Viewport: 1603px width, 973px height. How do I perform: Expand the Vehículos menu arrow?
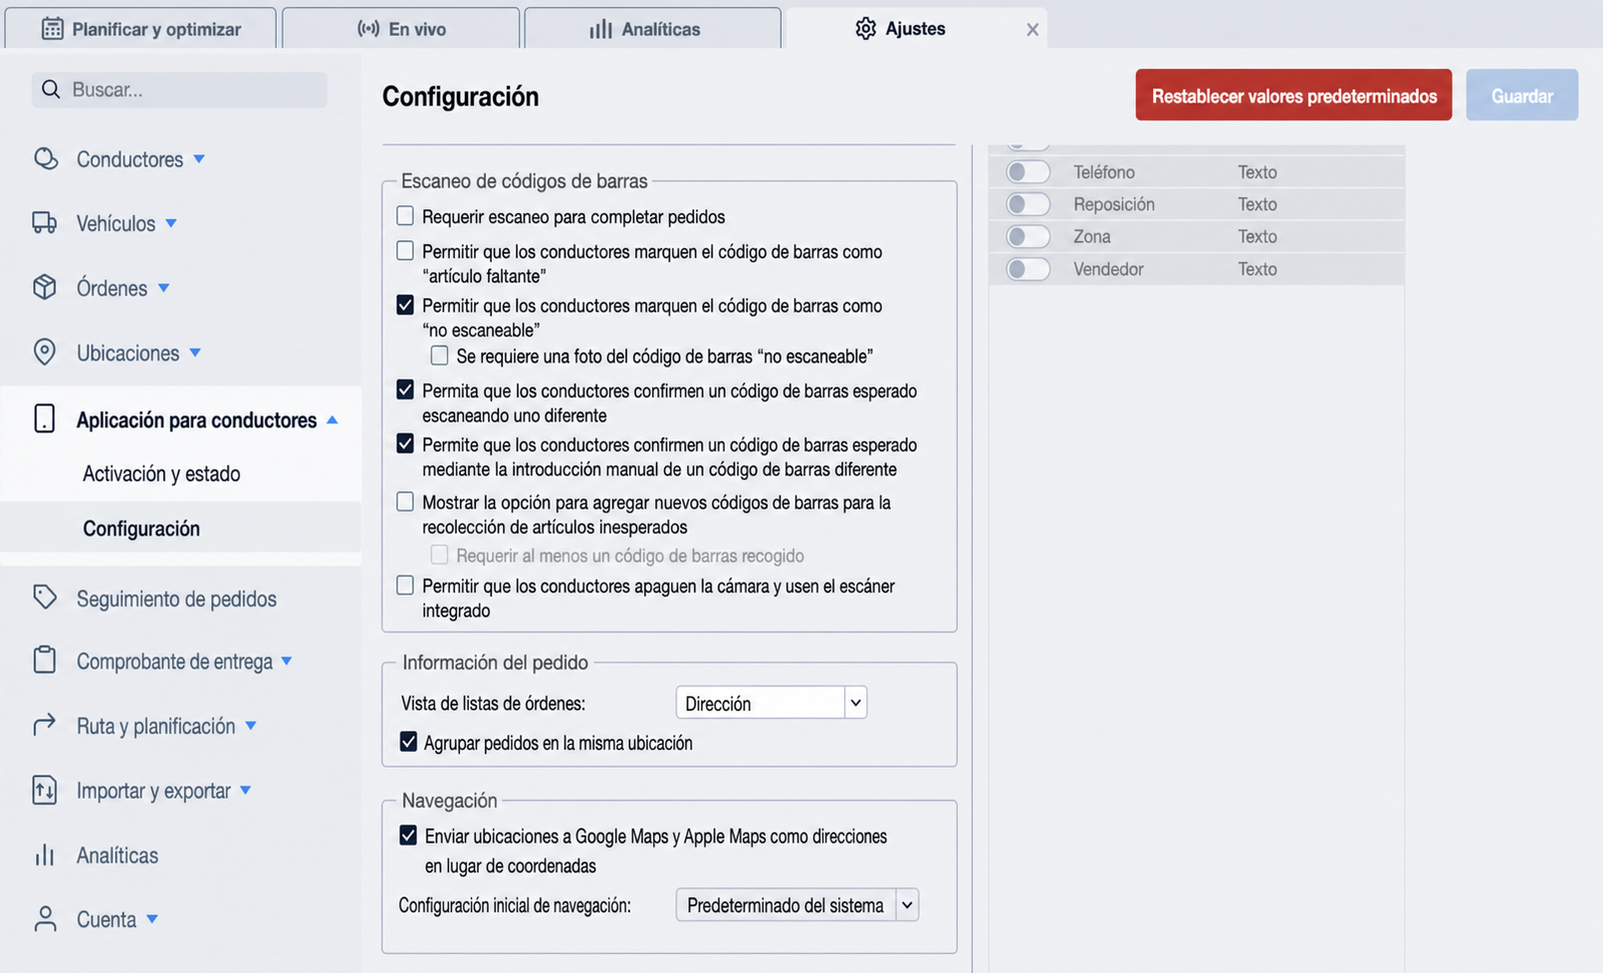coord(171,223)
